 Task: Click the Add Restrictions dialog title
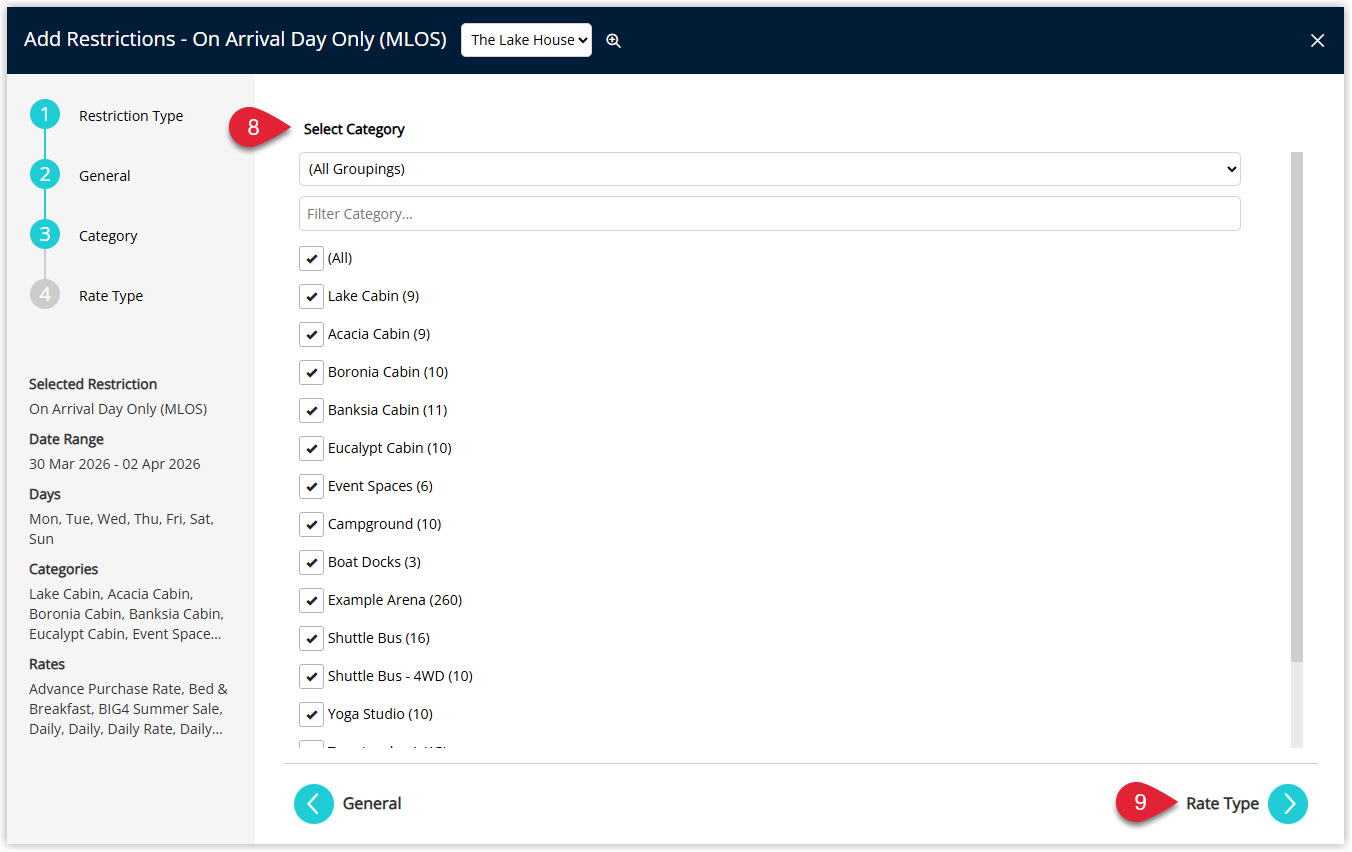click(235, 40)
